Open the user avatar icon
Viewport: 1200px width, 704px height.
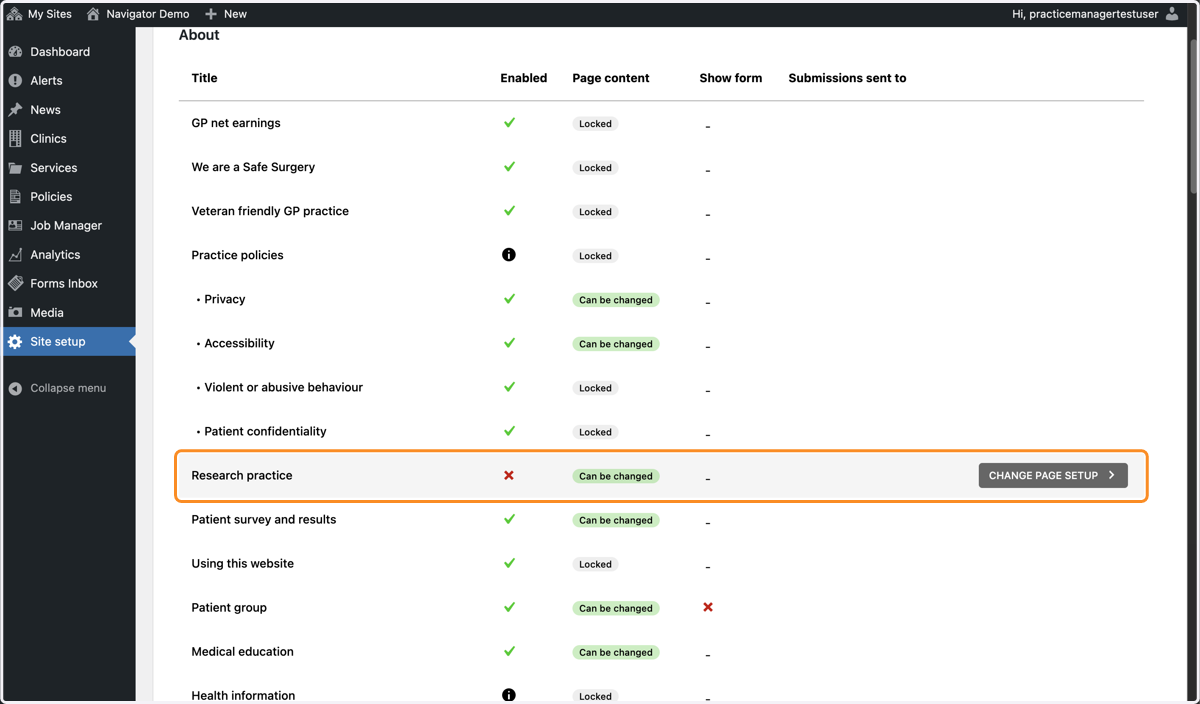(1173, 14)
